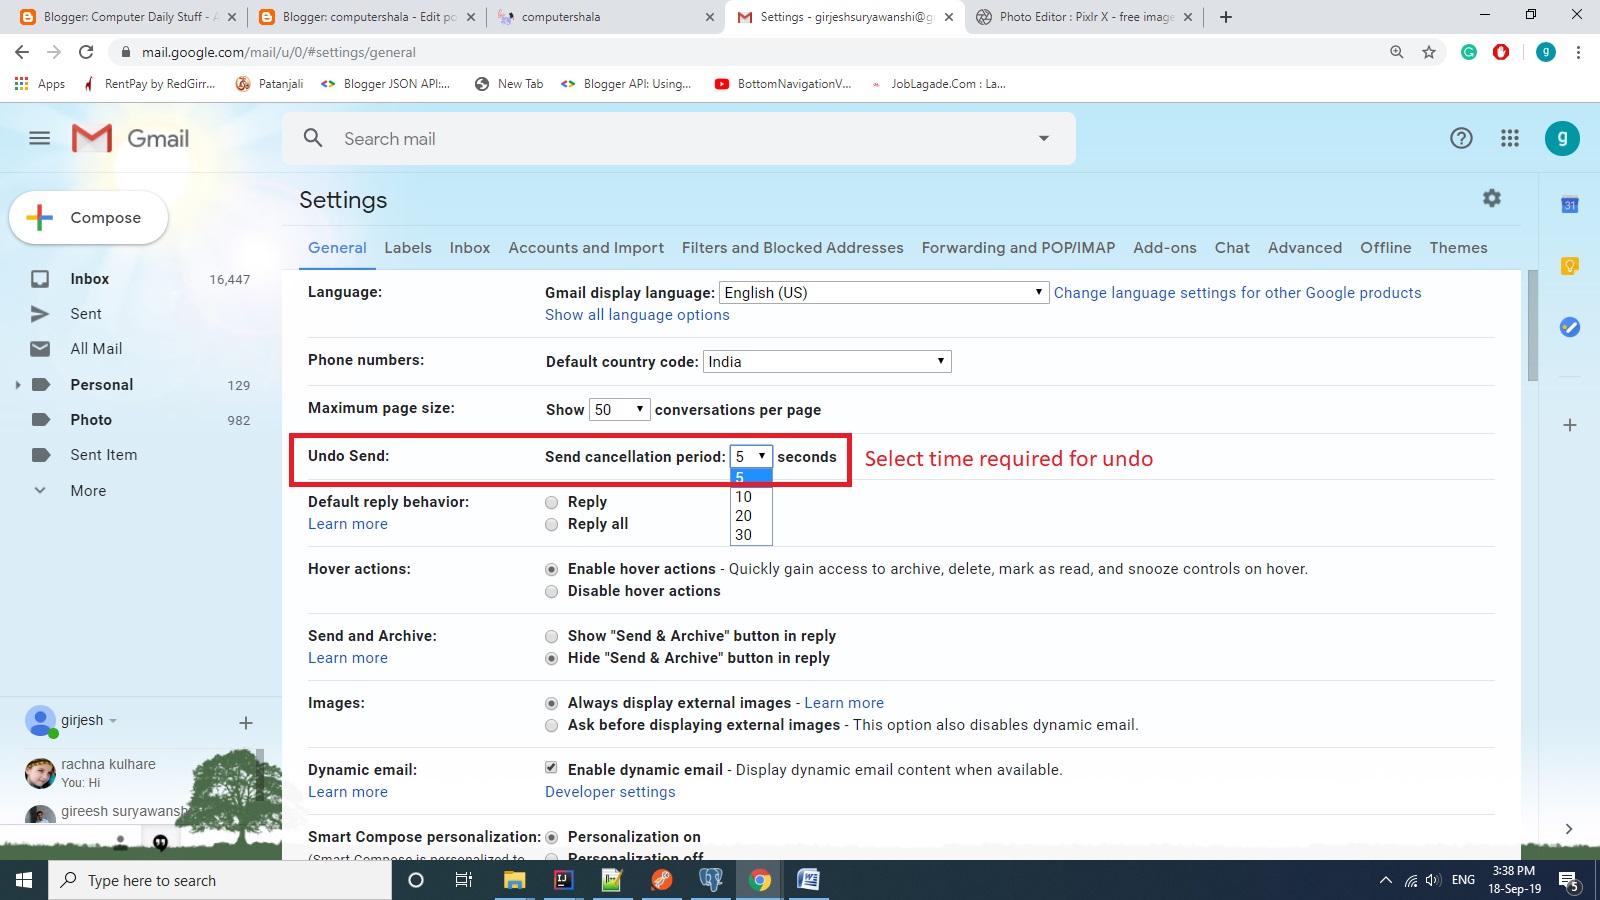Open the Google apps grid

point(1510,138)
